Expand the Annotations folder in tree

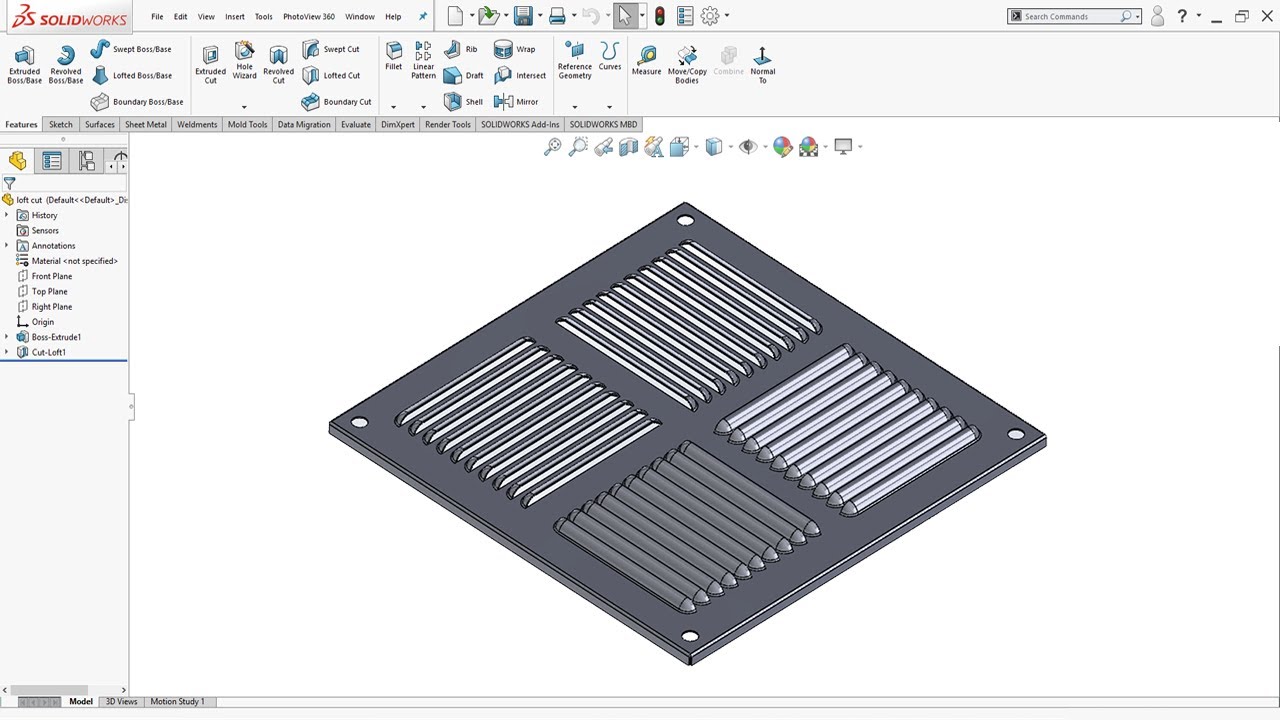(7, 245)
